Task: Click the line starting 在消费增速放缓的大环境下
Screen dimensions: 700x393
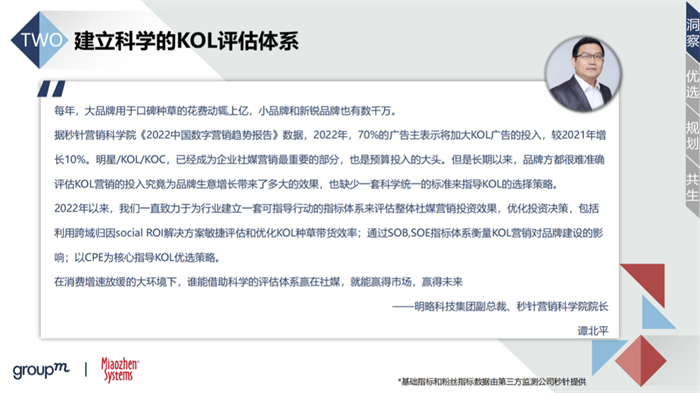Action: click(x=258, y=282)
